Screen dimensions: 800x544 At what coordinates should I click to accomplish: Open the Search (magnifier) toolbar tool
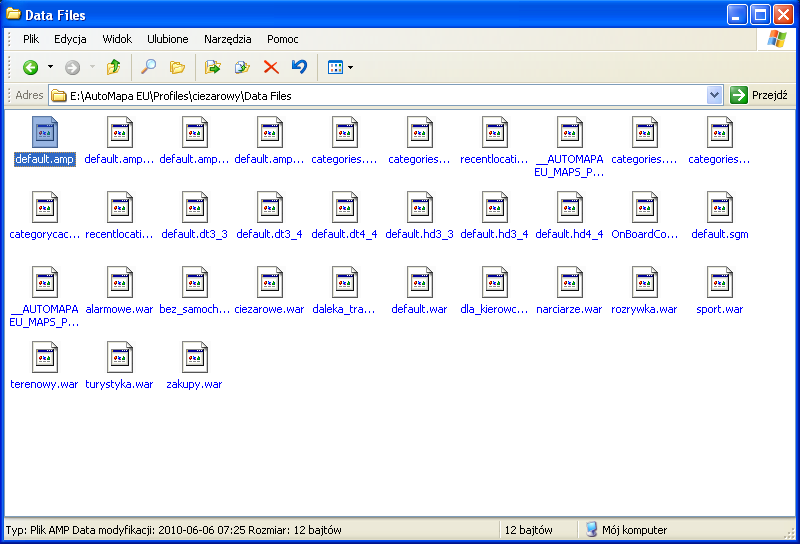coord(148,67)
